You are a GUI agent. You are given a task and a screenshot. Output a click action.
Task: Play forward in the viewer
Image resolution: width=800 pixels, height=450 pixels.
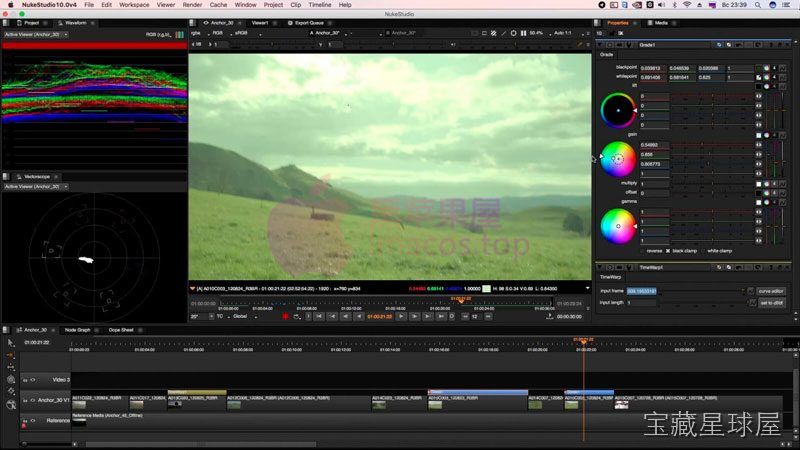[402, 316]
